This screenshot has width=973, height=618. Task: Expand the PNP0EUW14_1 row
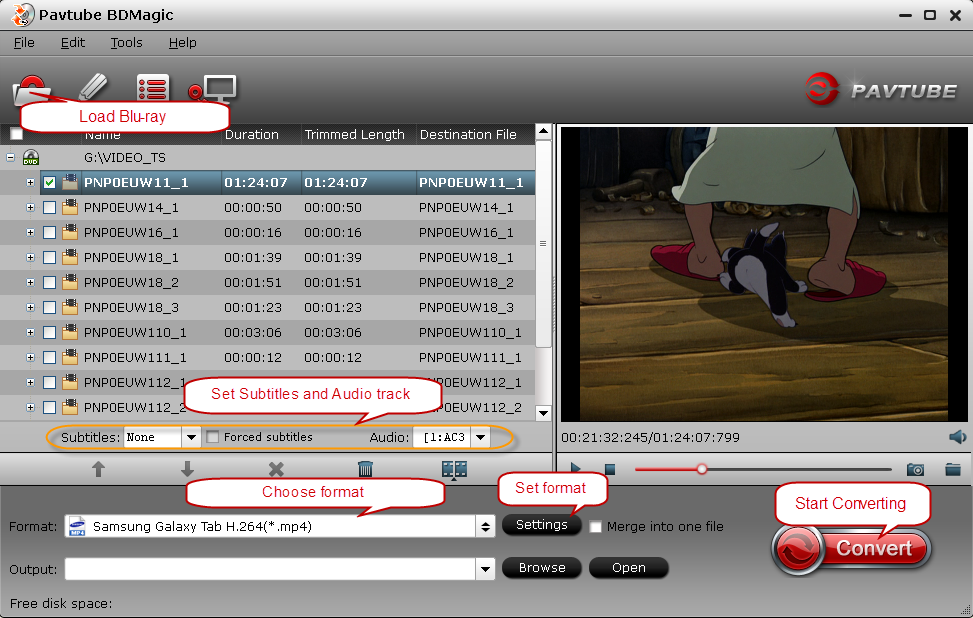pyautogui.click(x=30, y=208)
